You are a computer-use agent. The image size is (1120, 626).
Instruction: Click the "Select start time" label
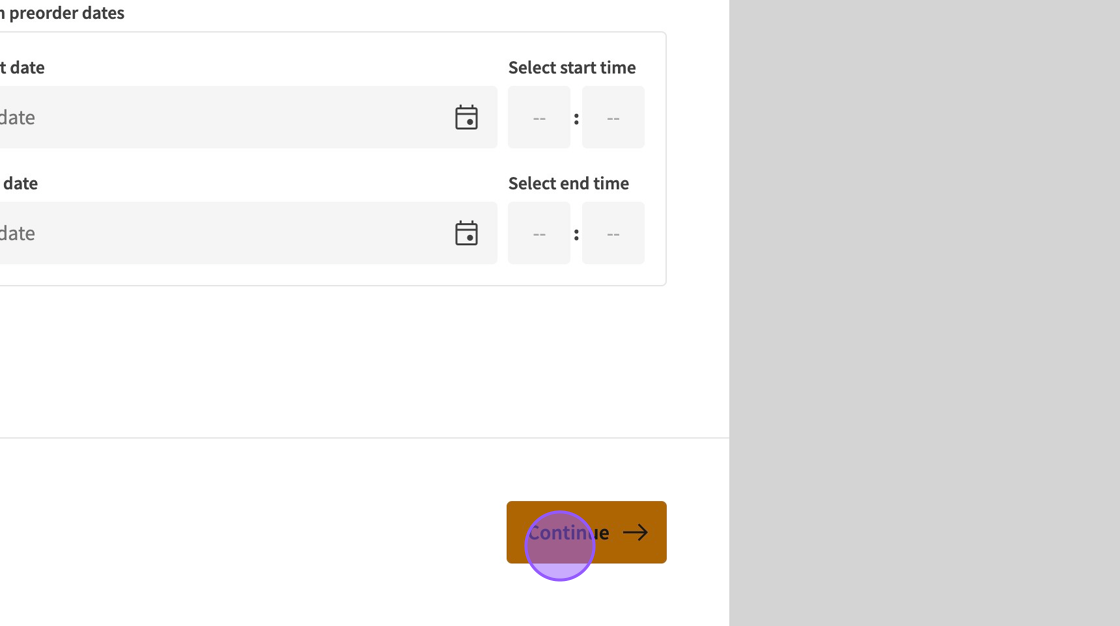(572, 68)
